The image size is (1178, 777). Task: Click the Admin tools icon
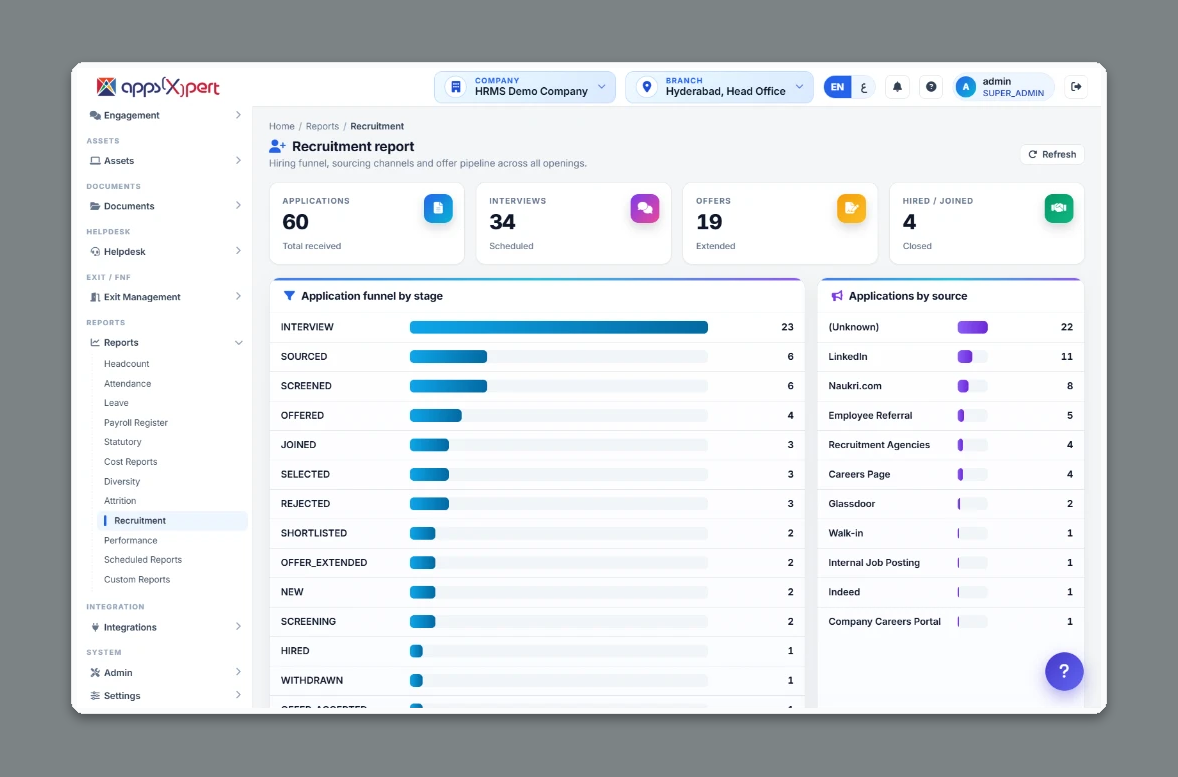[x=95, y=673]
